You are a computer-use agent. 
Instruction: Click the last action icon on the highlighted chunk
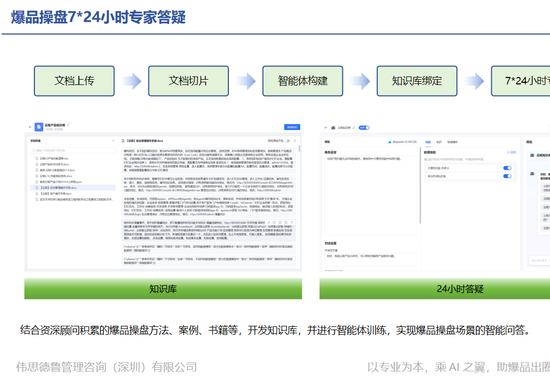(292, 222)
